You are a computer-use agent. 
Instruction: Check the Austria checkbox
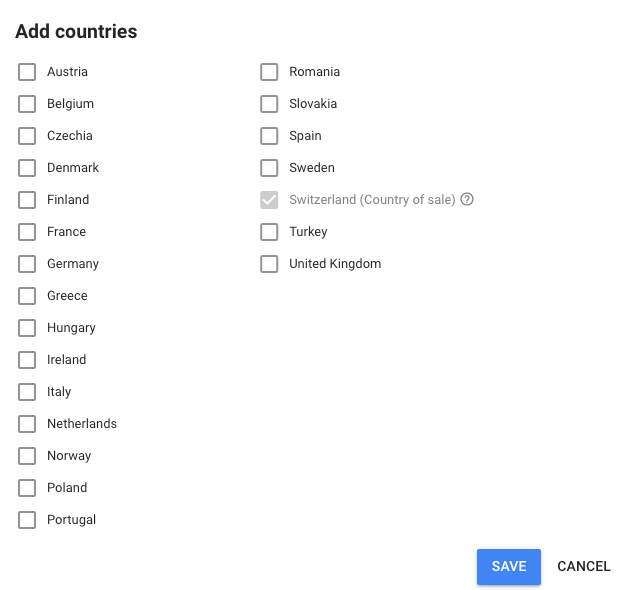pyautogui.click(x=27, y=72)
